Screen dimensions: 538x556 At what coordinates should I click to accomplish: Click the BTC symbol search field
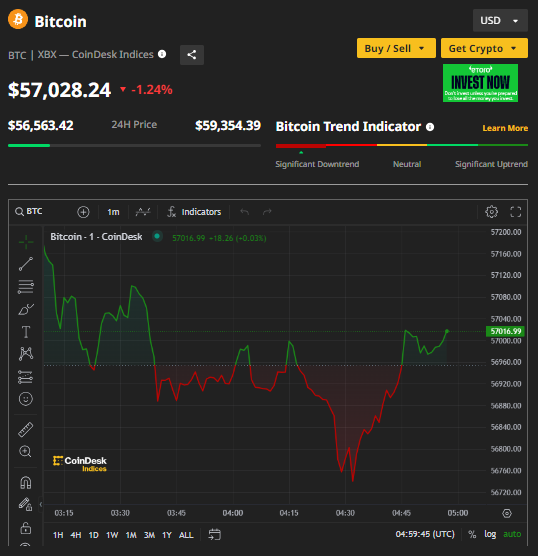click(43, 212)
